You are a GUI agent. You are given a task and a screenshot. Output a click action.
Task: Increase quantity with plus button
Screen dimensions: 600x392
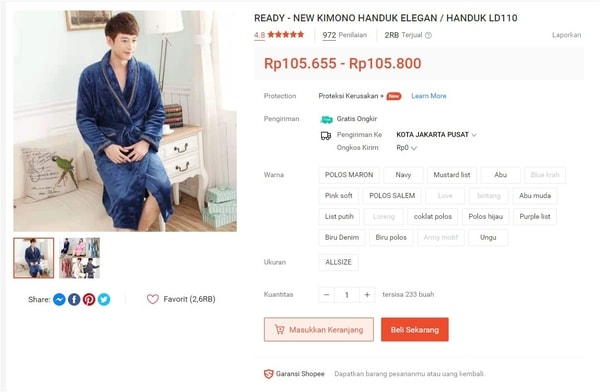click(x=367, y=295)
